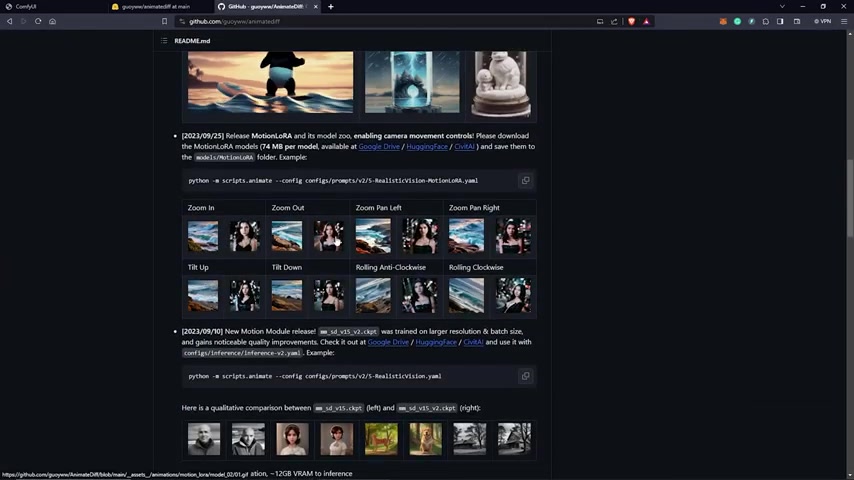854x480 pixels.
Task: Open Motion Module CivitAI link
Action: (473, 342)
